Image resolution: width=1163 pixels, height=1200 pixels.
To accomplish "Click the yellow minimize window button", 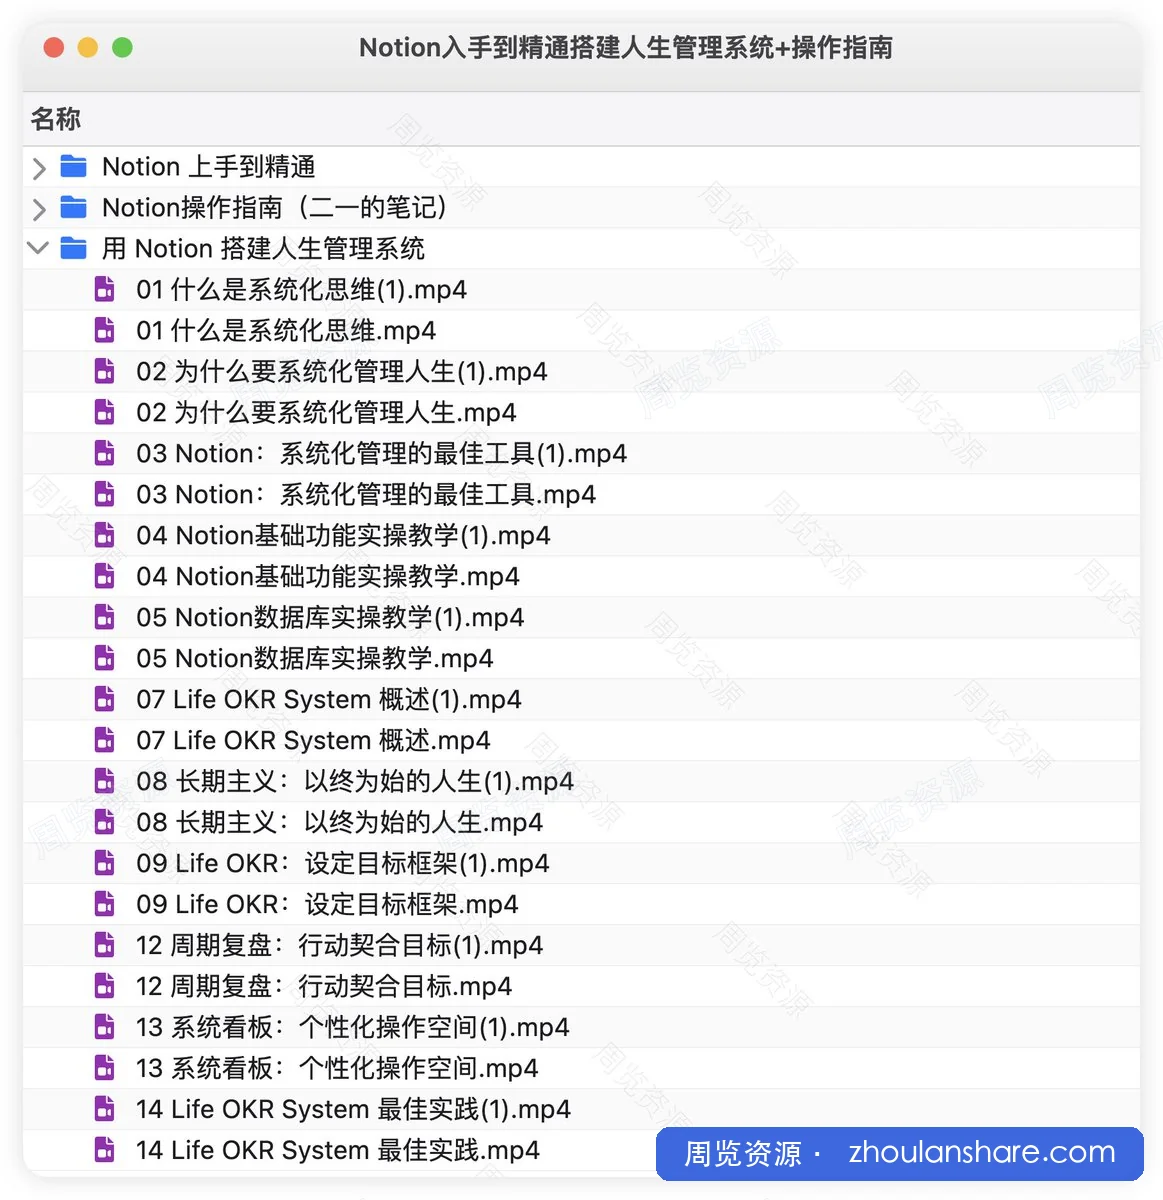I will [88, 47].
